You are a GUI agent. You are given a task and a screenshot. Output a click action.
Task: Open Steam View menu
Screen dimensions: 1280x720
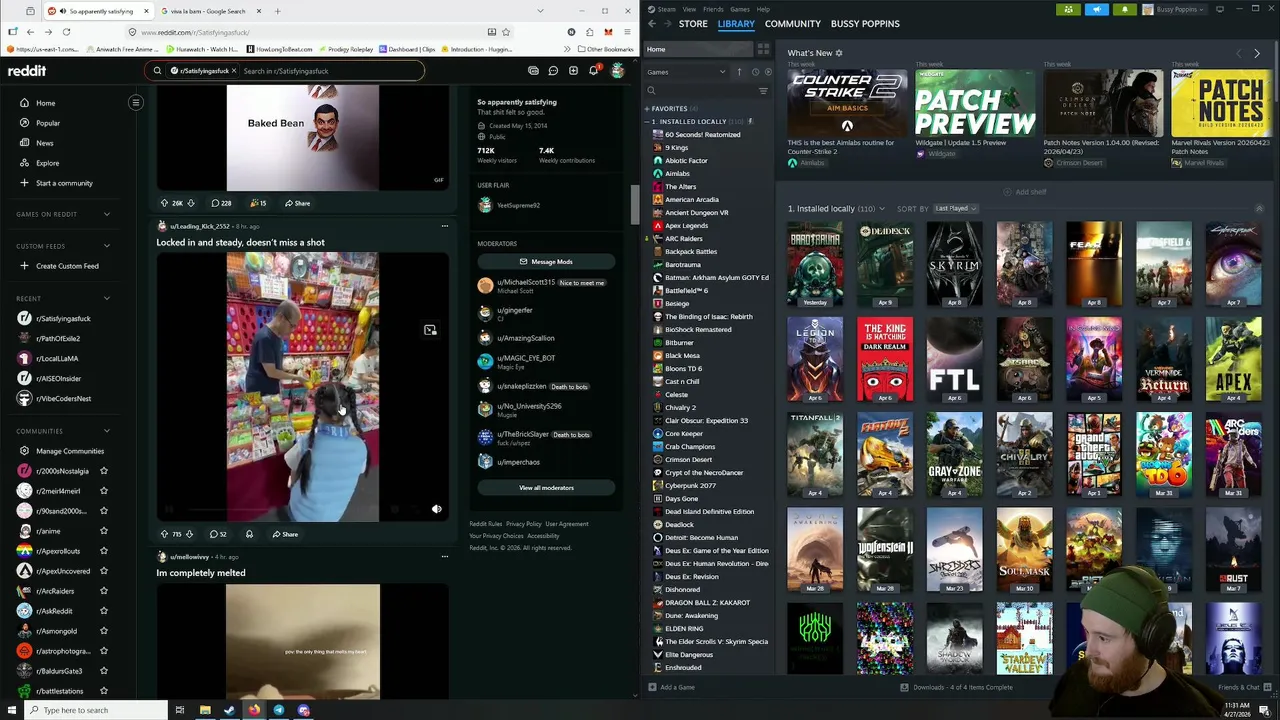pos(689,9)
